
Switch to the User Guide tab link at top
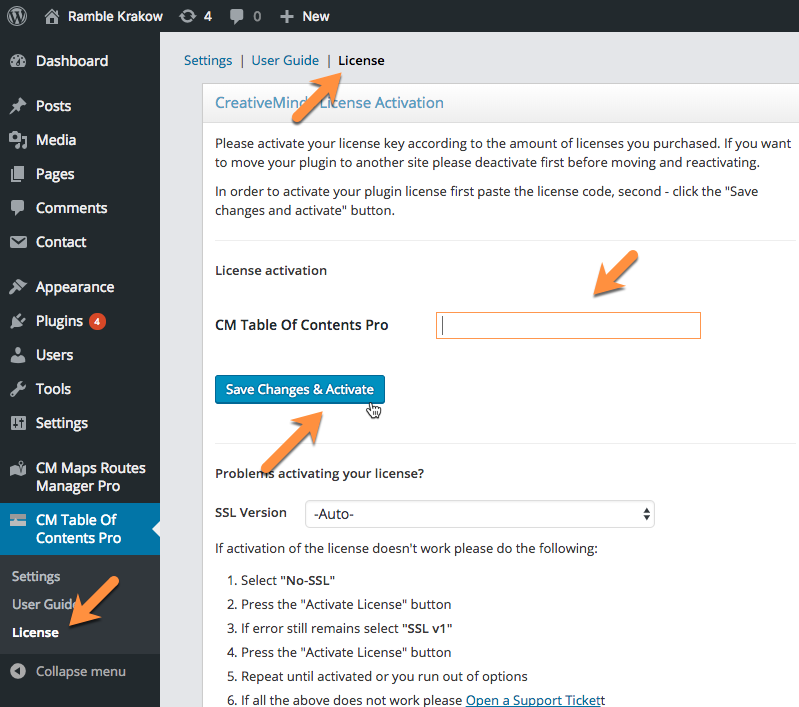pos(285,61)
